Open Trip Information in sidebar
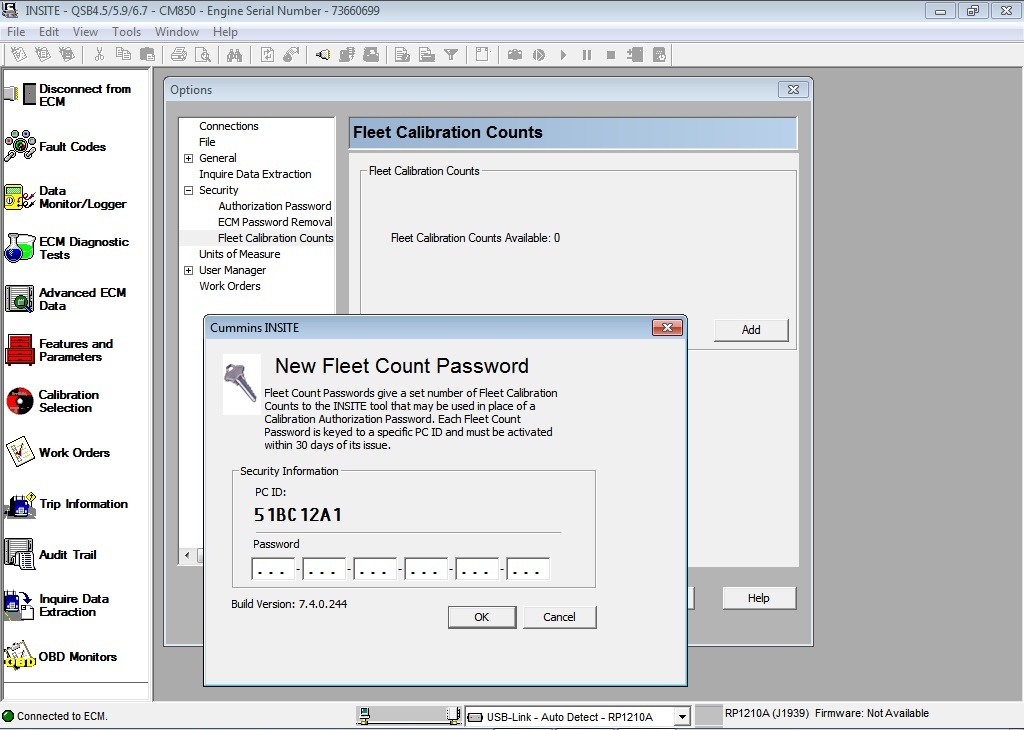 click(x=67, y=504)
